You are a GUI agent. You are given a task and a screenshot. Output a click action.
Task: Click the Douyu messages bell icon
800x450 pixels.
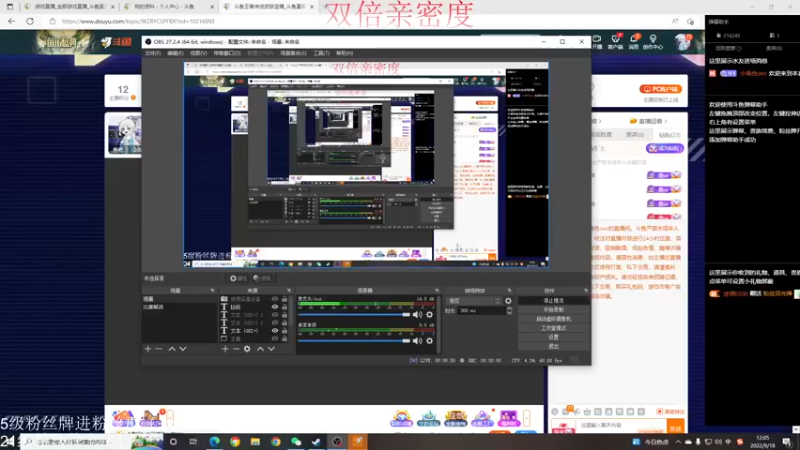634,41
